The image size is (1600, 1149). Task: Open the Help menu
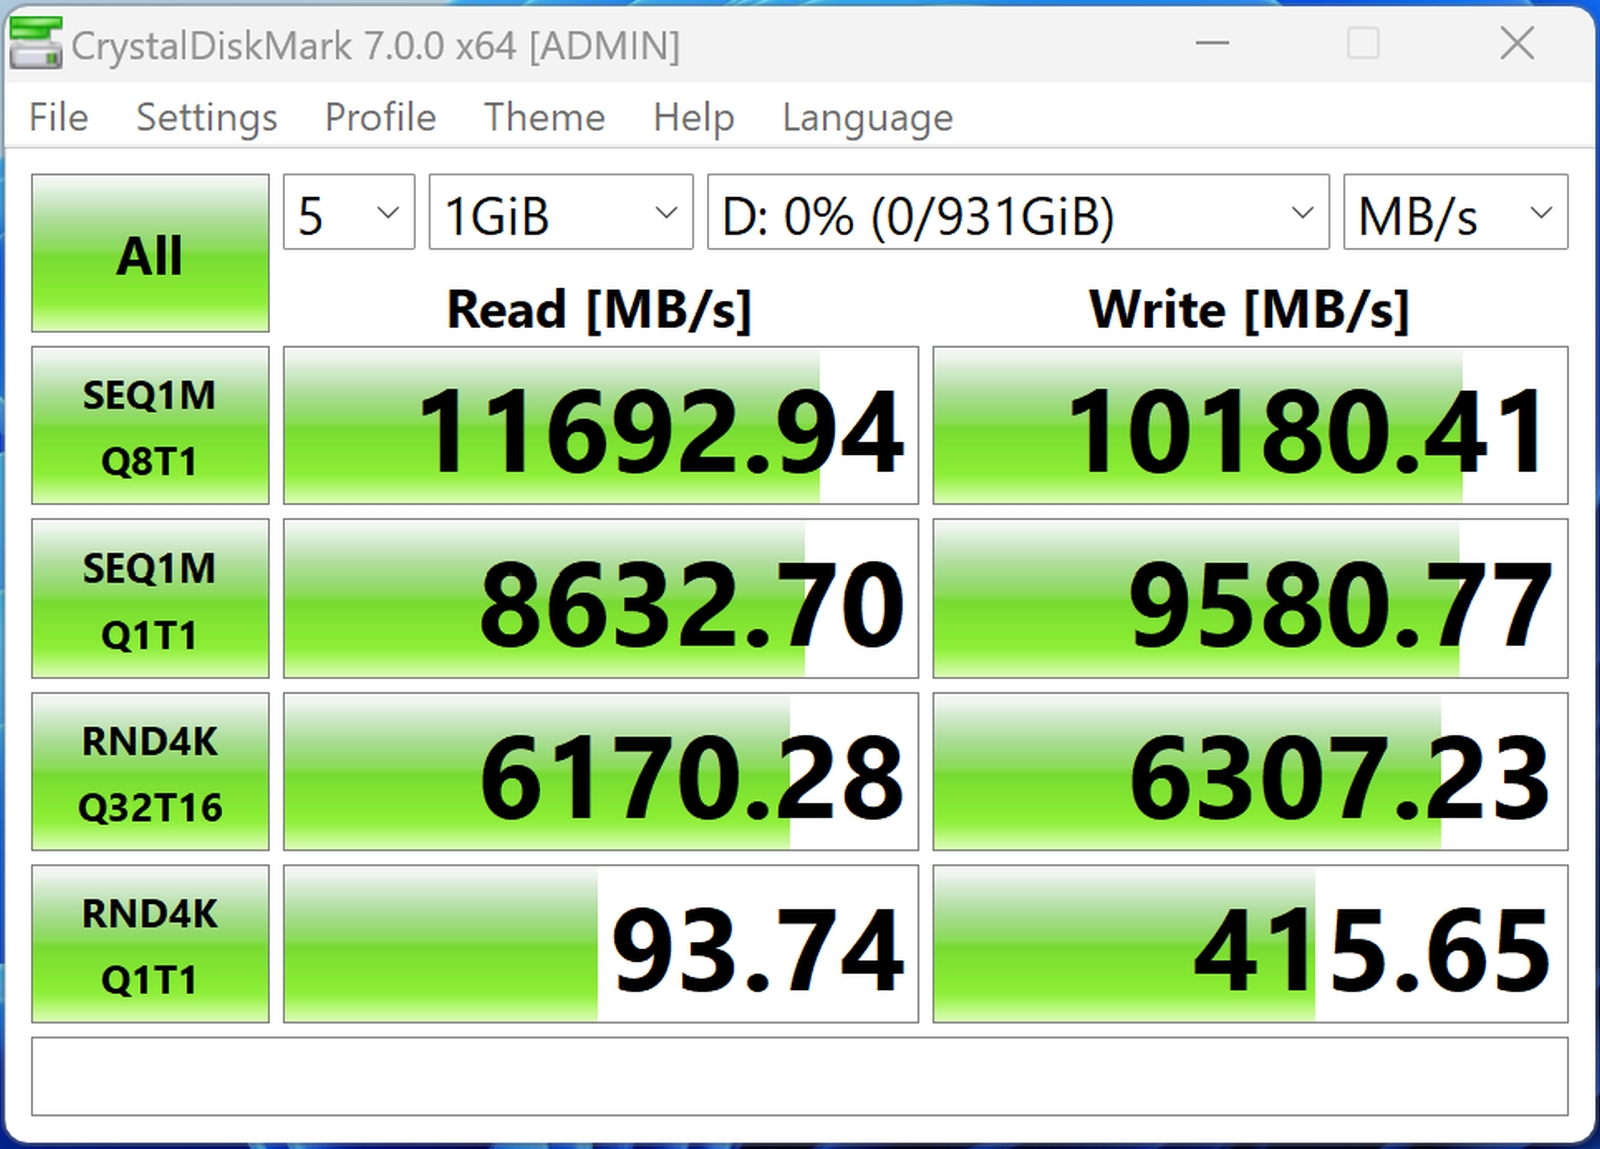[694, 118]
